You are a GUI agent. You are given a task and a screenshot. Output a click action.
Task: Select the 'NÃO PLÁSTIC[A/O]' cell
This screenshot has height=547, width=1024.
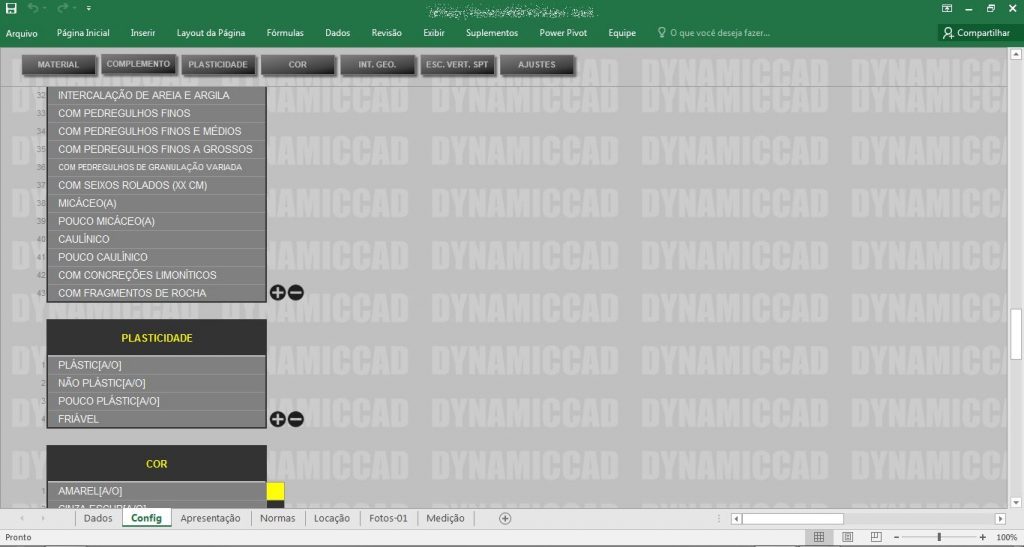[x=157, y=383]
